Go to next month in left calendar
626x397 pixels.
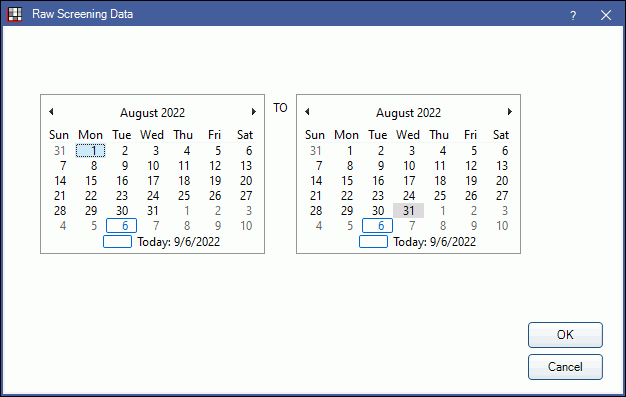coord(254,112)
